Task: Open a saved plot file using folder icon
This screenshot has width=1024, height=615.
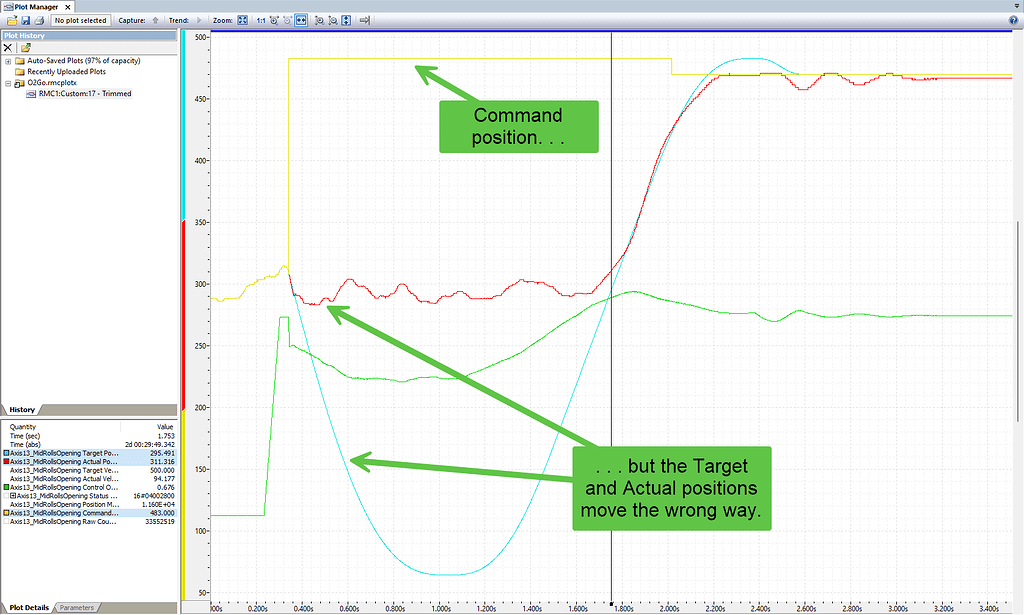Action: click(x=10, y=19)
